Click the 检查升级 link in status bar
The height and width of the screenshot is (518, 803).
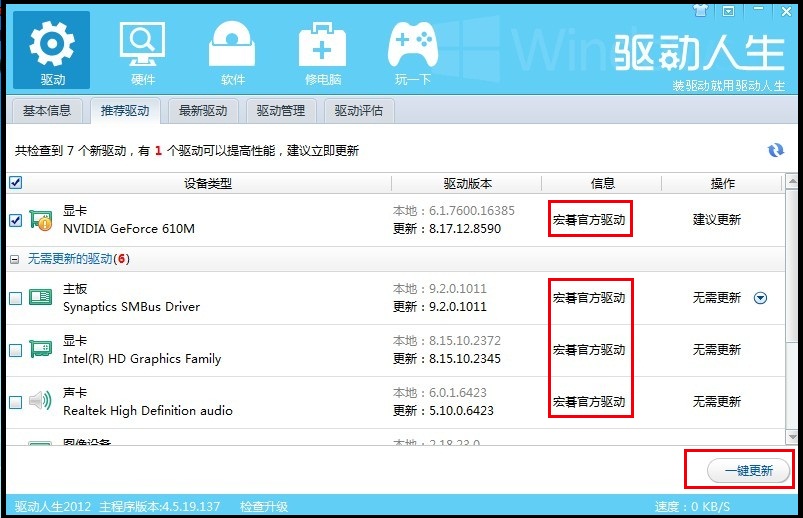264,507
